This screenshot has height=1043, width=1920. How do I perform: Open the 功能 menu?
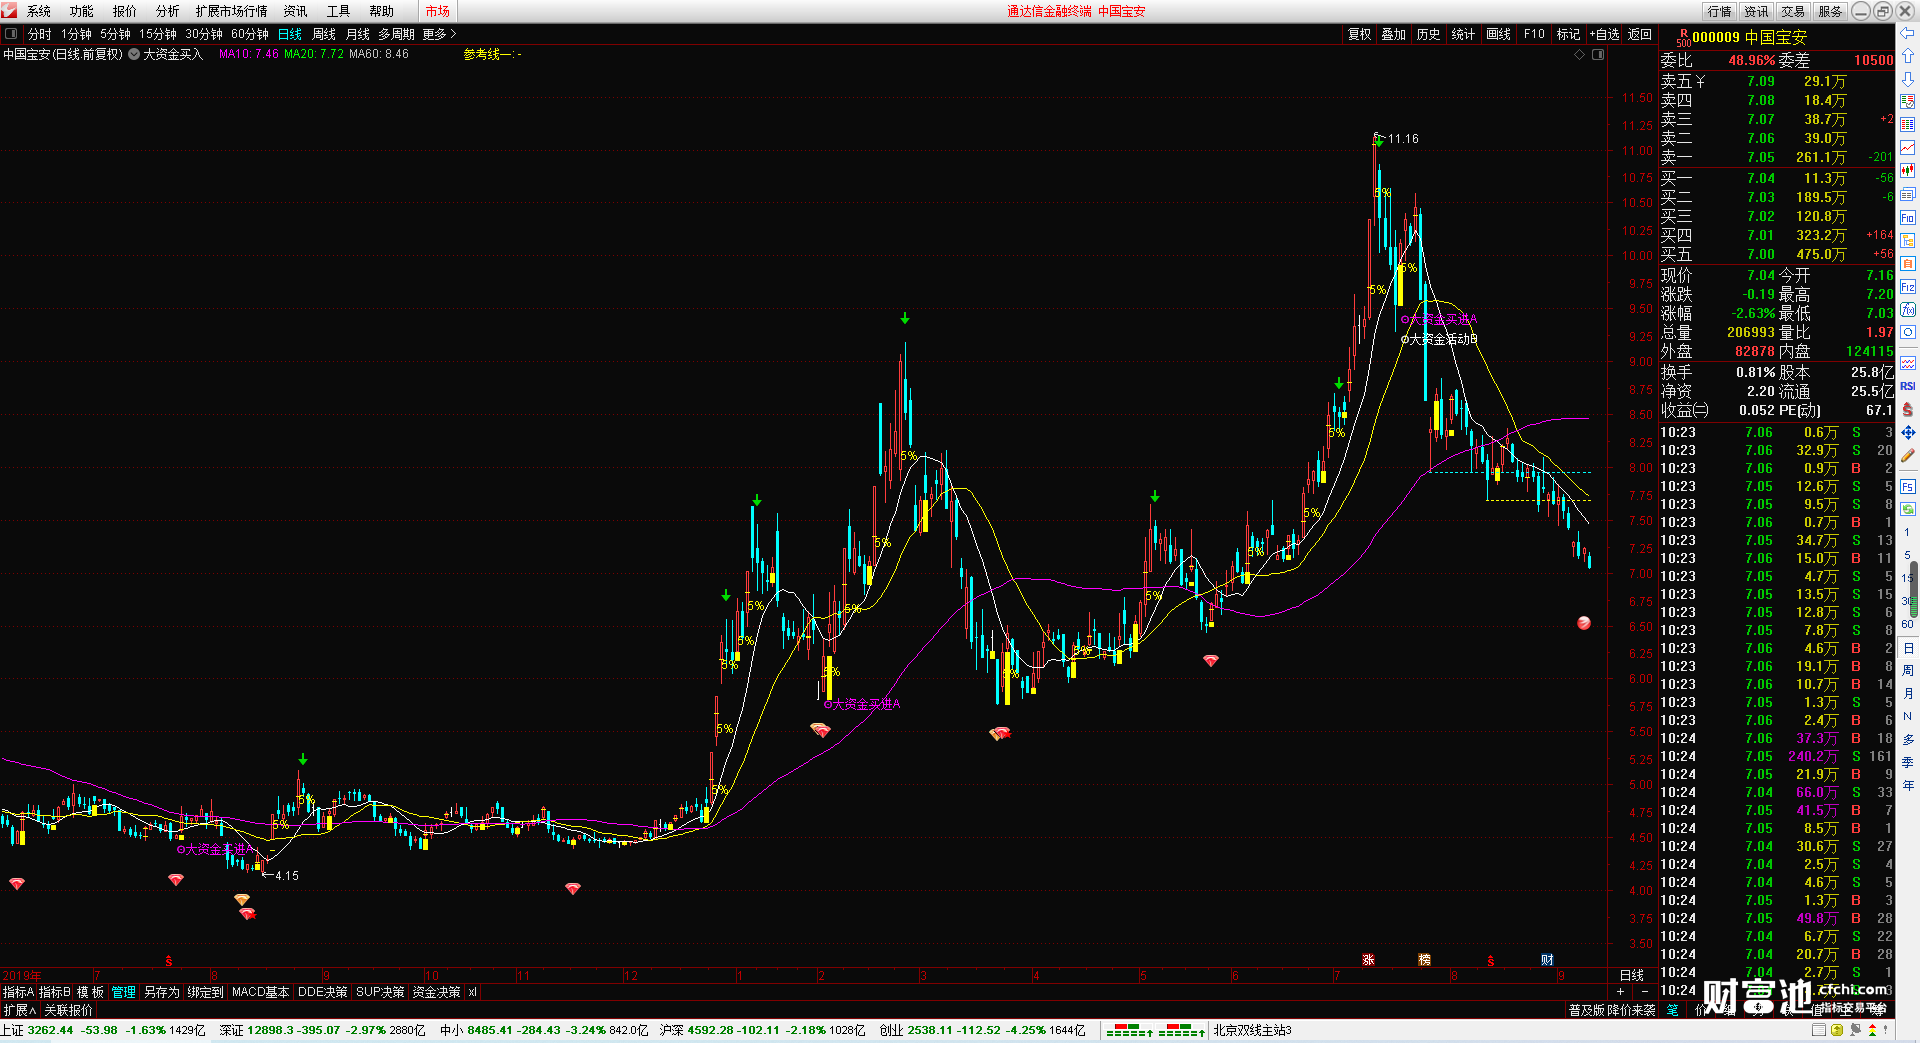tap(82, 11)
